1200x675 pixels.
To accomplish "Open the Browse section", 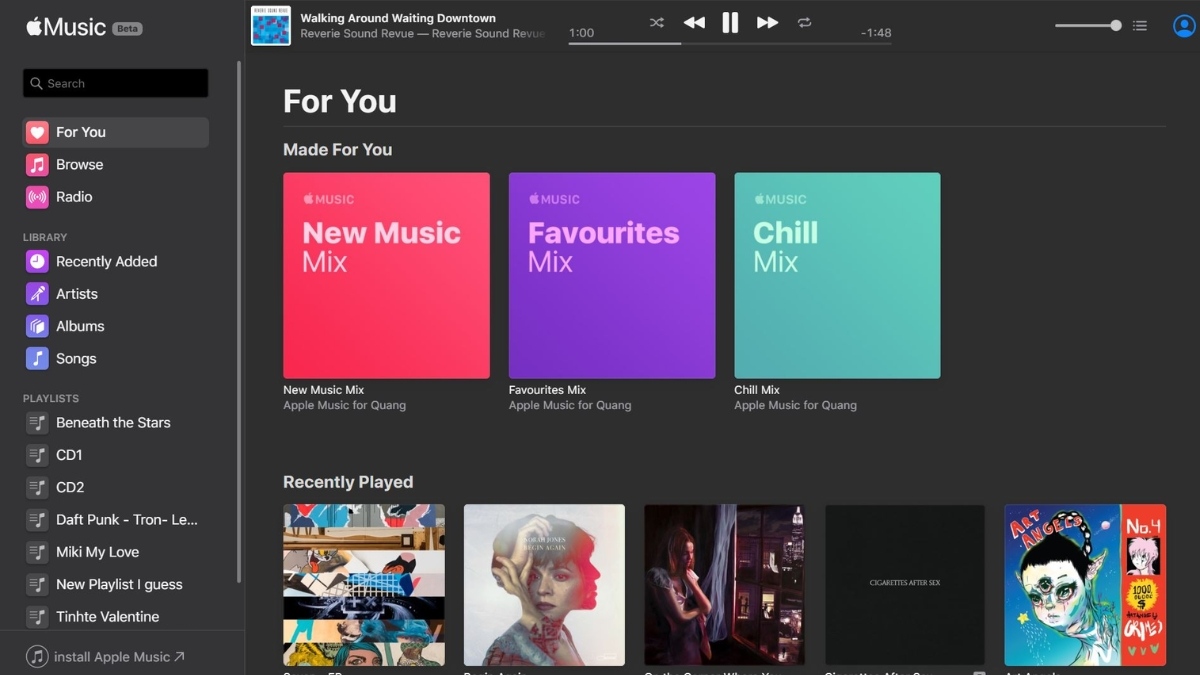I will point(116,164).
